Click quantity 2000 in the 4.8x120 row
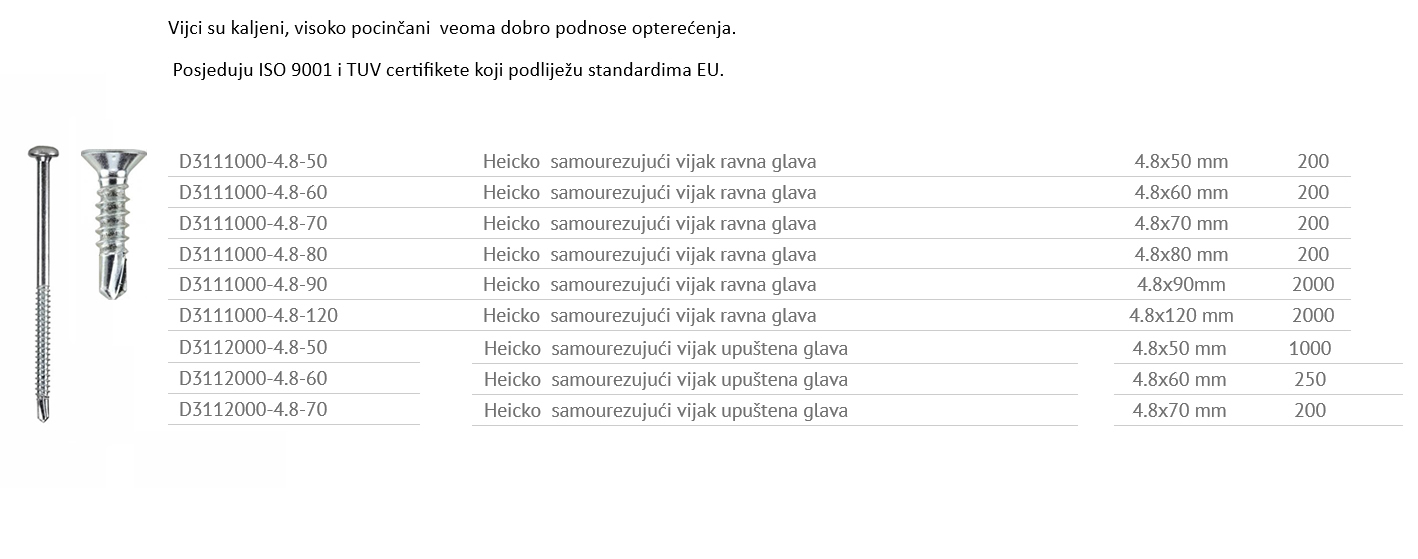1418x559 pixels. [x=1313, y=316]
